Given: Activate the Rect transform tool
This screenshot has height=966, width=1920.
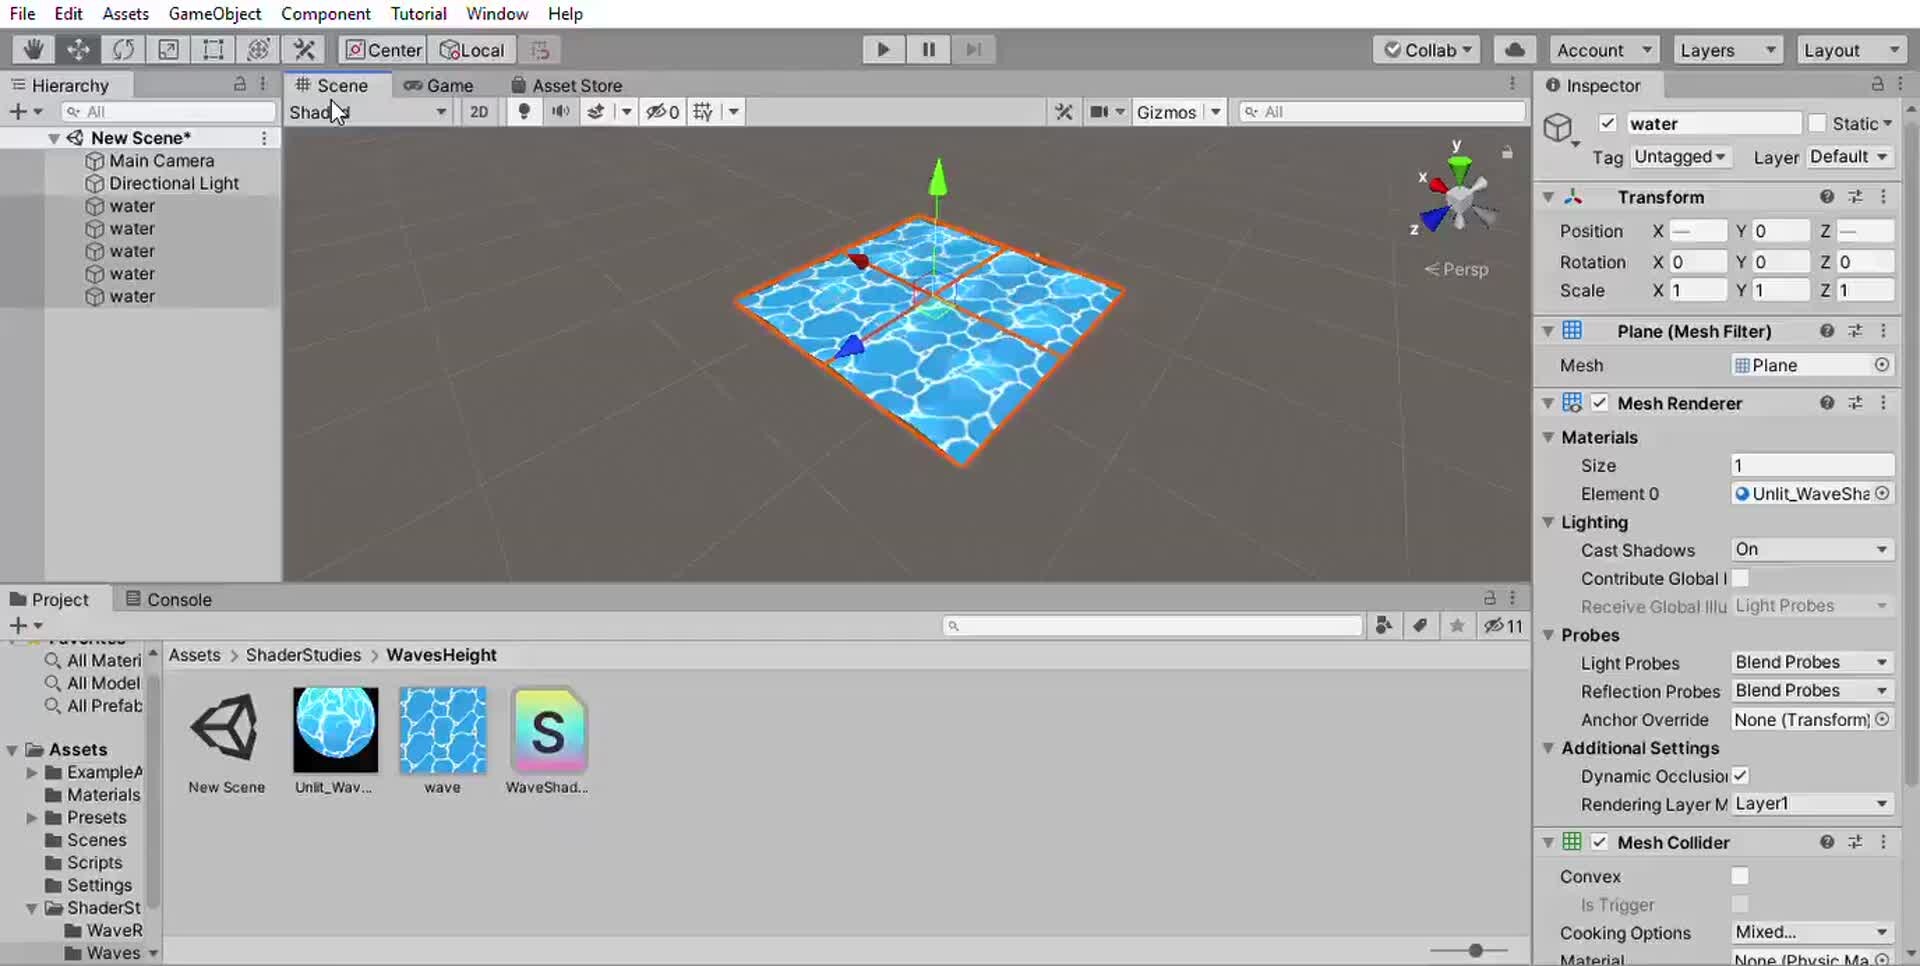Looking at the screenshot, I should click(x=213, y=49).
